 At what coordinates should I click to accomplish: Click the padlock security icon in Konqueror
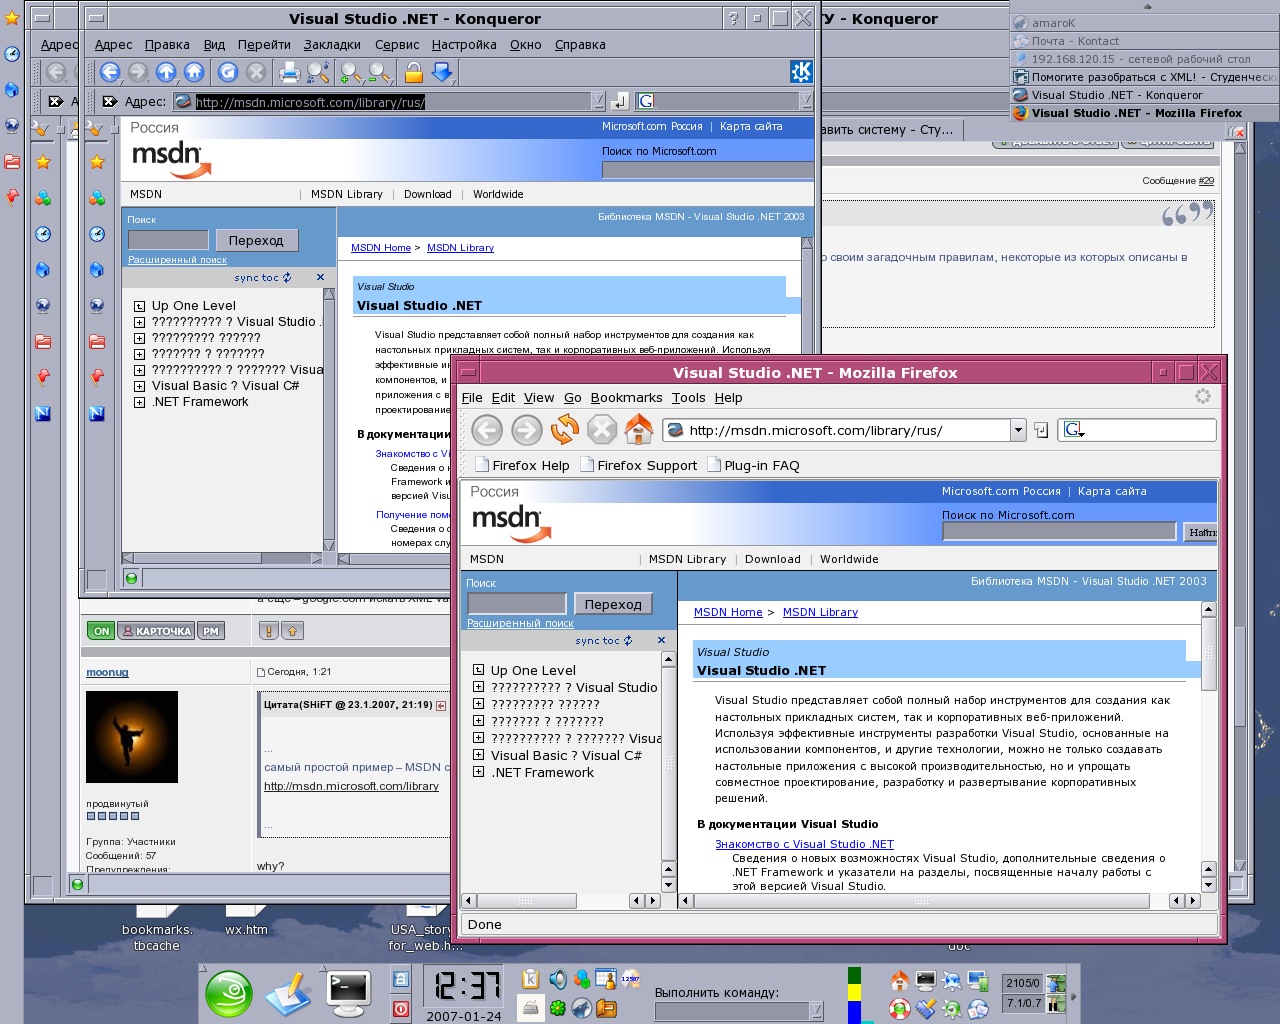(414, 72)
